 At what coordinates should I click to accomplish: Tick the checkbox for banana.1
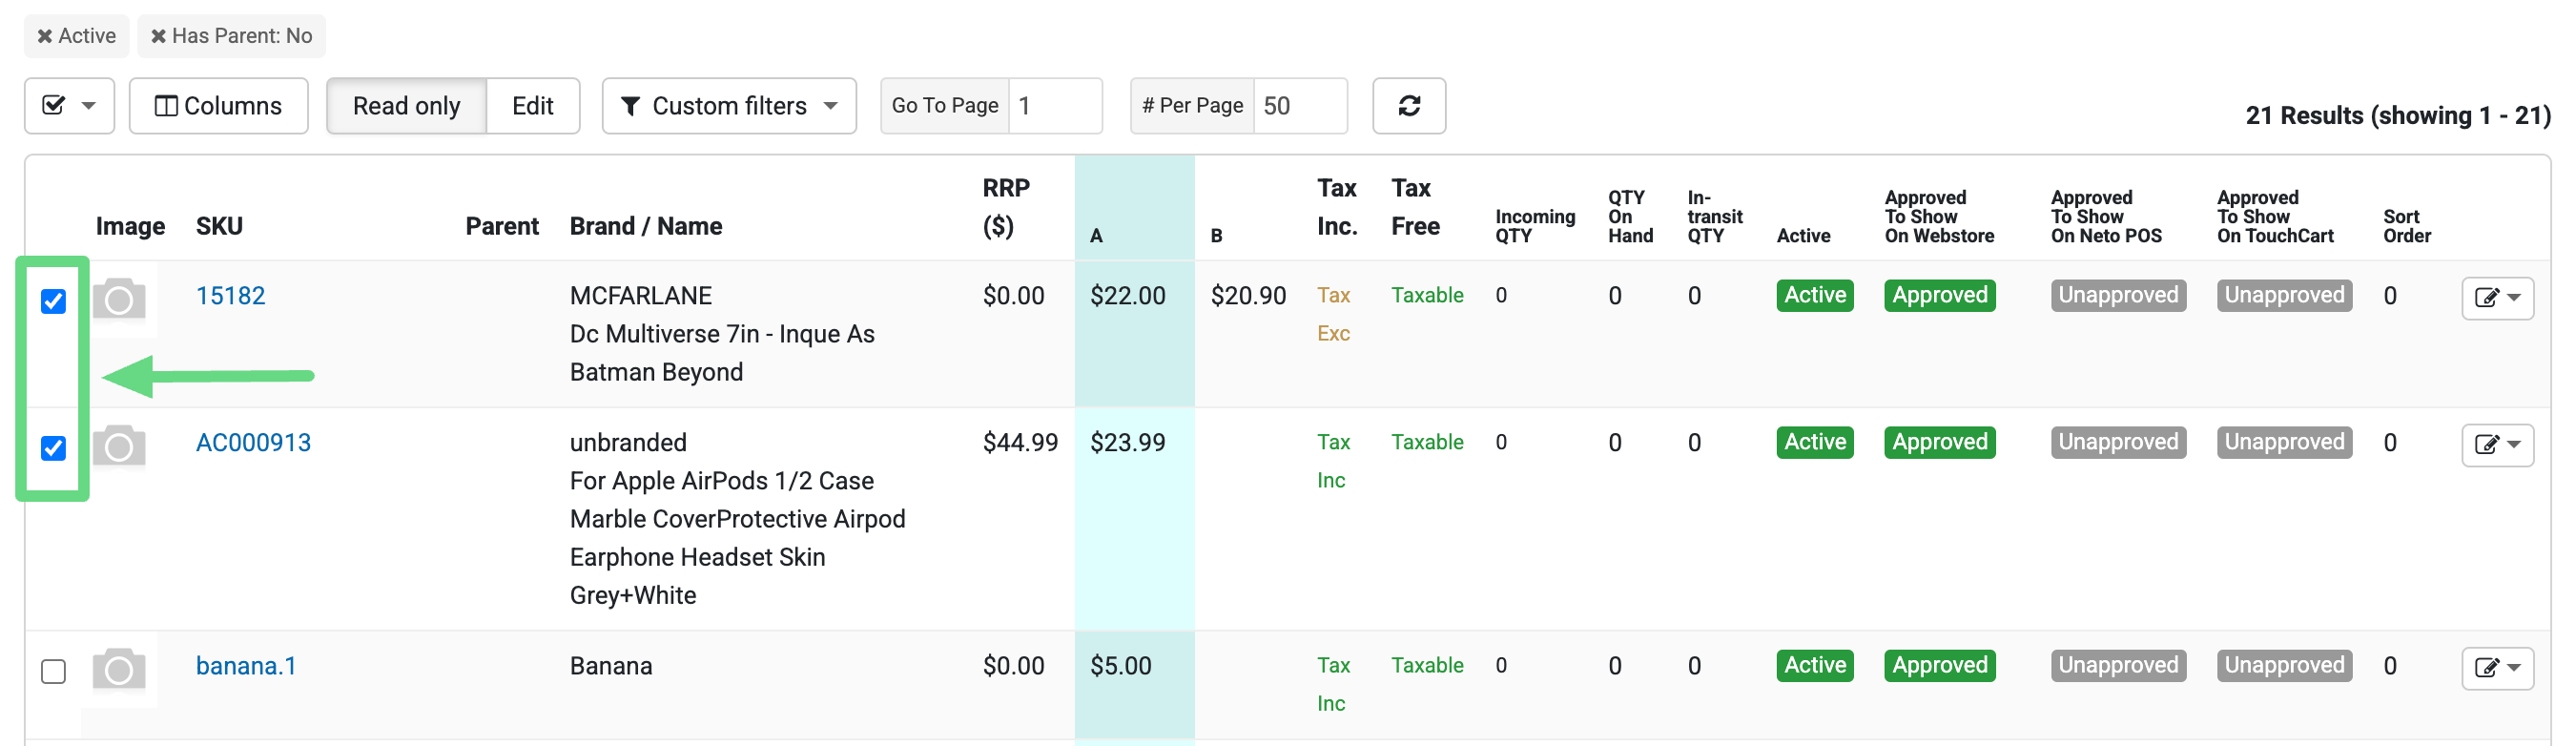pyautogui.click(x=54, y=671)
